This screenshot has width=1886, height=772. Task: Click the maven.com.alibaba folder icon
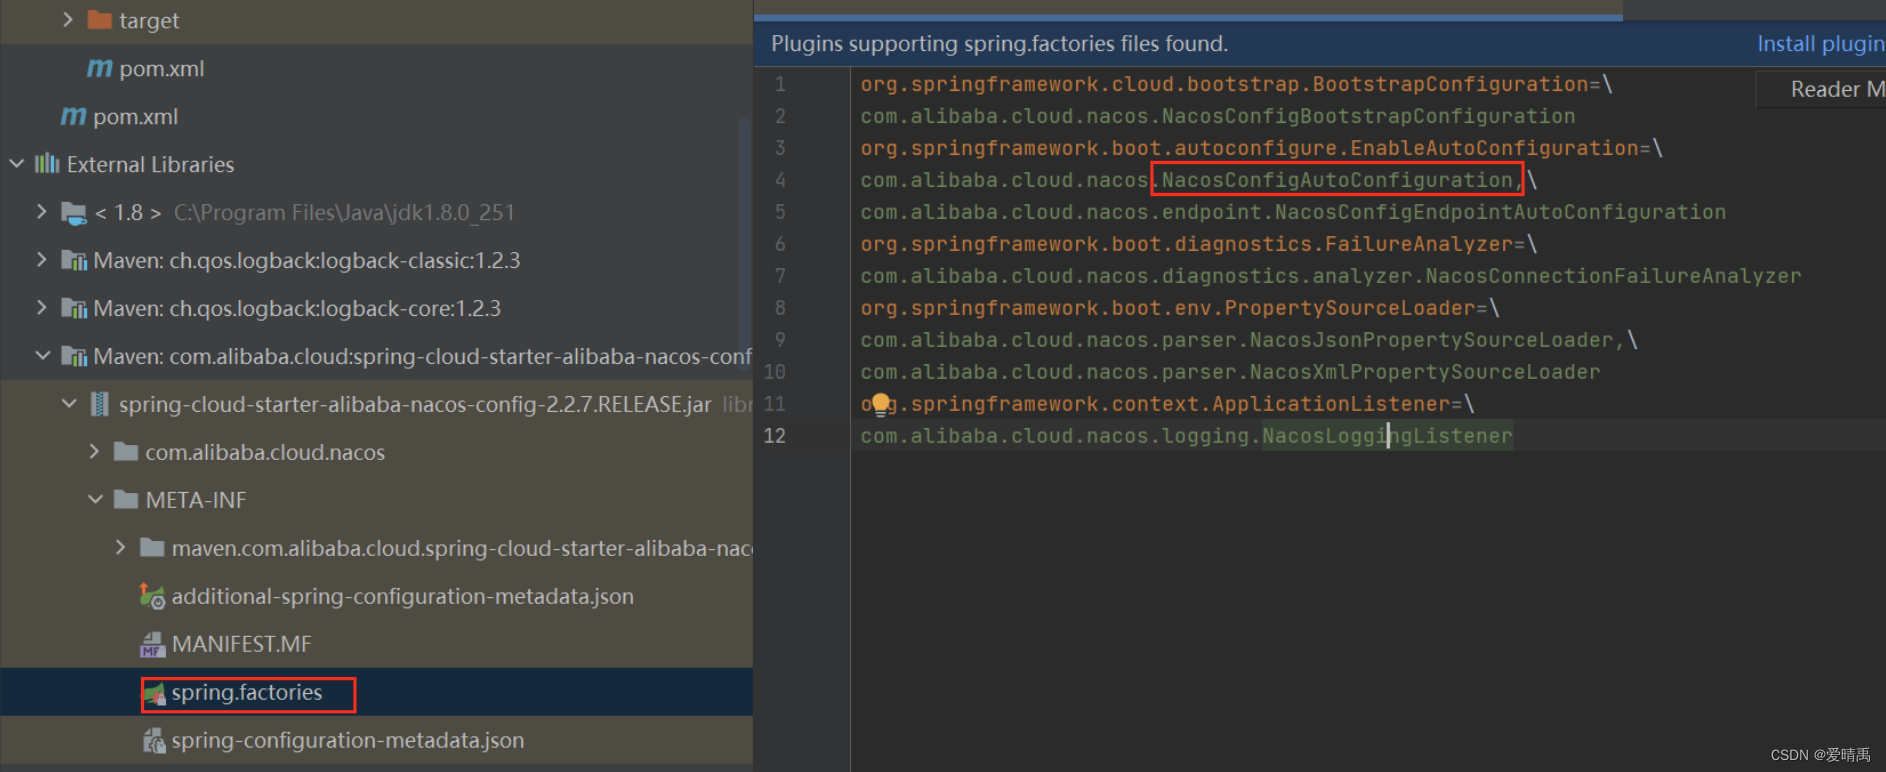pyautogui.click(x=152, y=548)
